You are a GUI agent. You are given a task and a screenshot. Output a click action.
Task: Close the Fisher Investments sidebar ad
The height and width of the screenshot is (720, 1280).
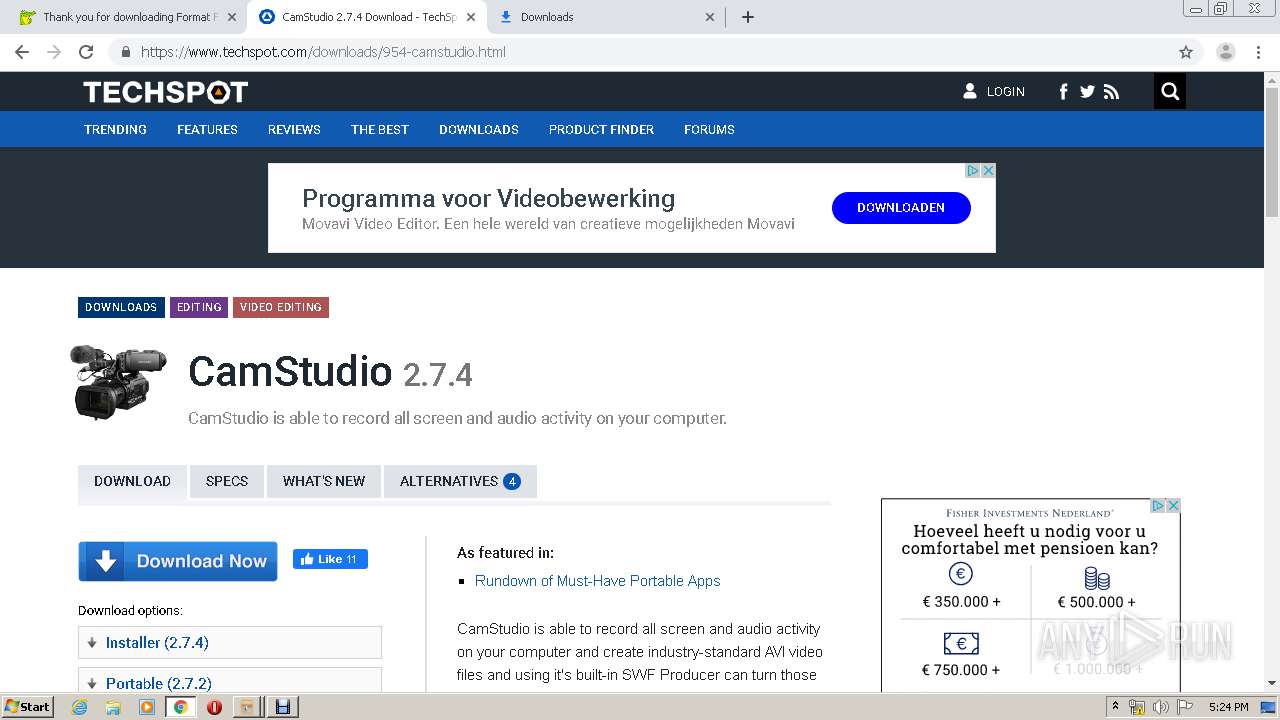point(1173,506)
